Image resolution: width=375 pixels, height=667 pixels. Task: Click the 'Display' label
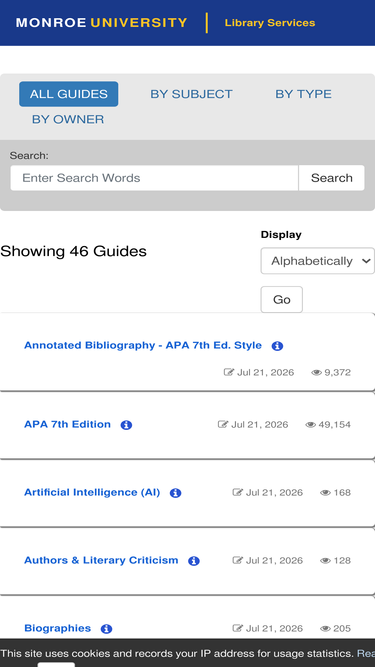(x=281, y=235)
